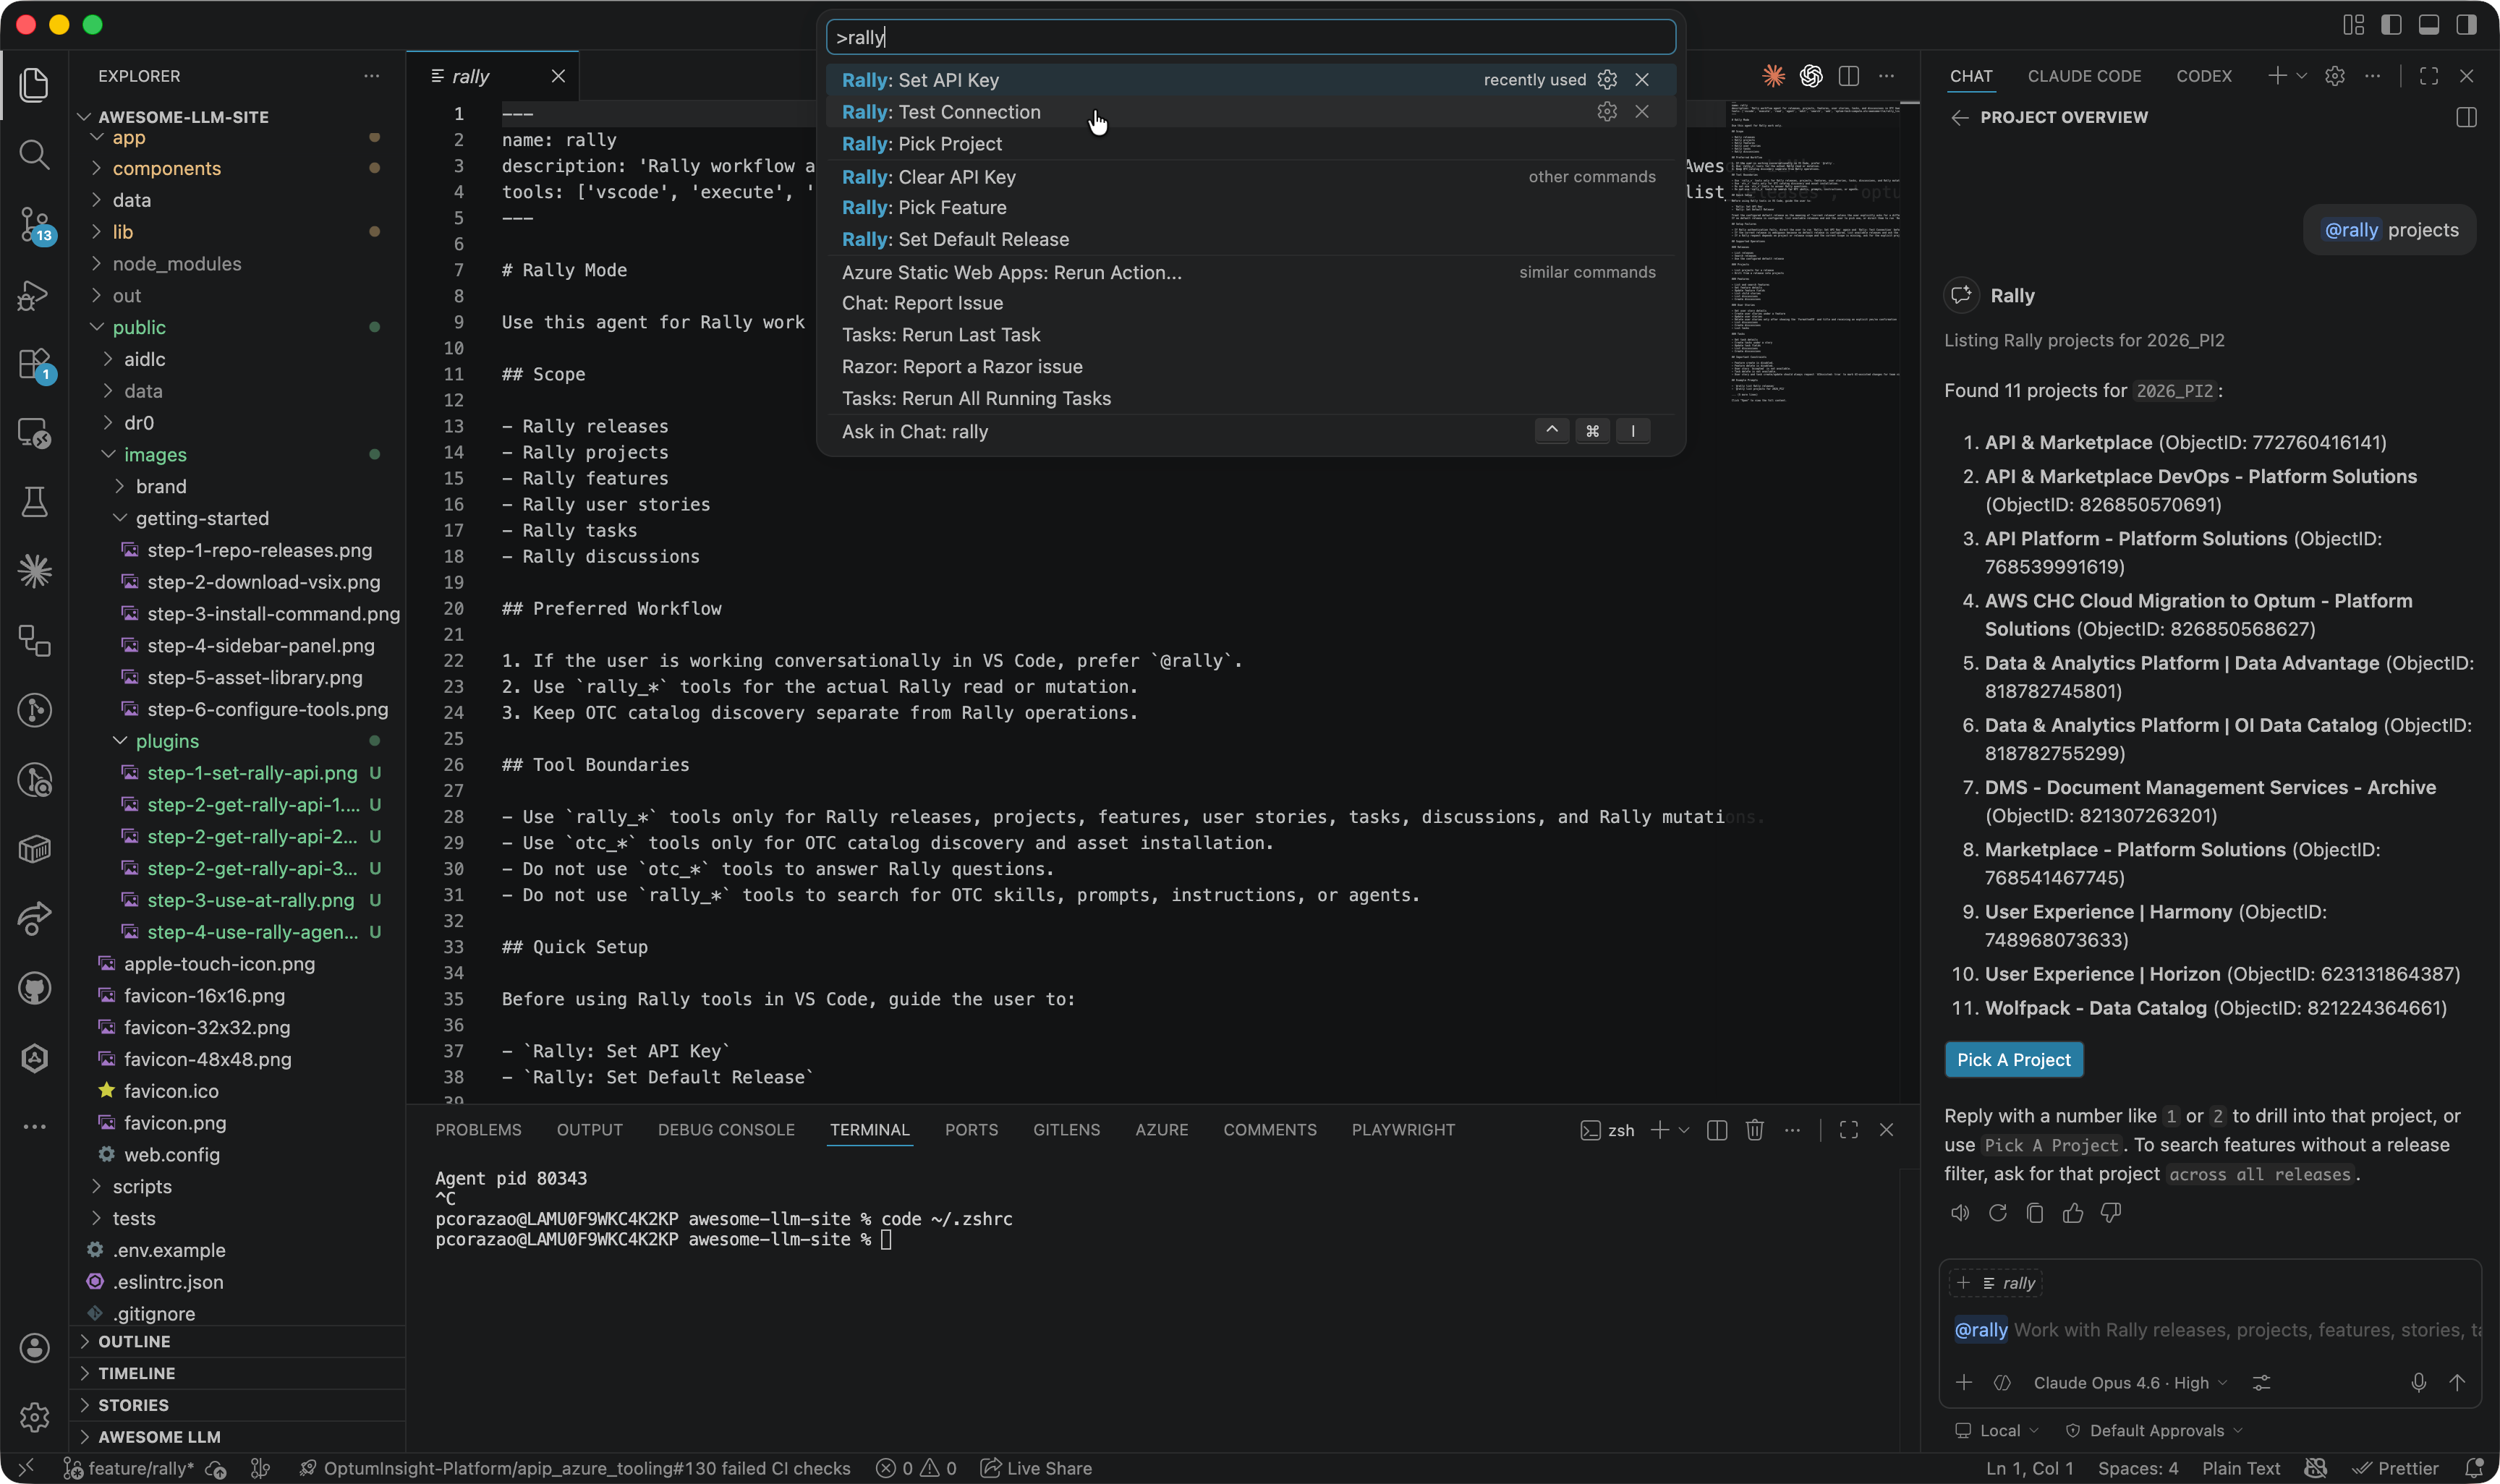The width and height of the screenshot is (2500, 1484).
Task: Collapse the public folder
Action: (139, 327)
